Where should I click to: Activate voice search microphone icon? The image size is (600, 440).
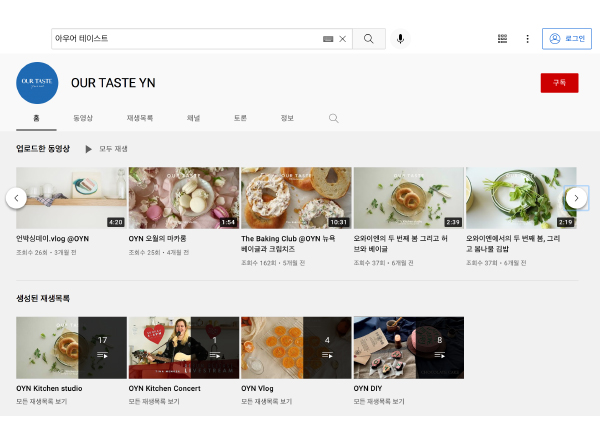(400, 39)
